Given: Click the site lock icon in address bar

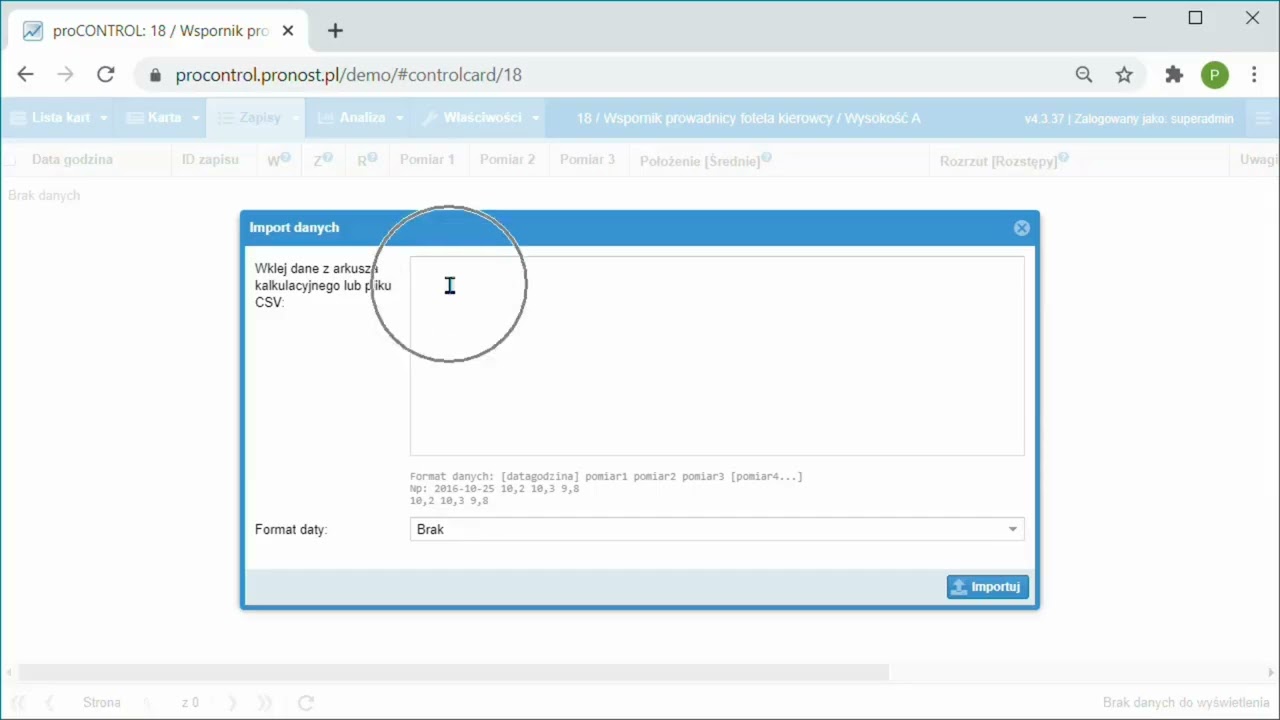Looking at the screenshot, I should click(x=154, y=75).
